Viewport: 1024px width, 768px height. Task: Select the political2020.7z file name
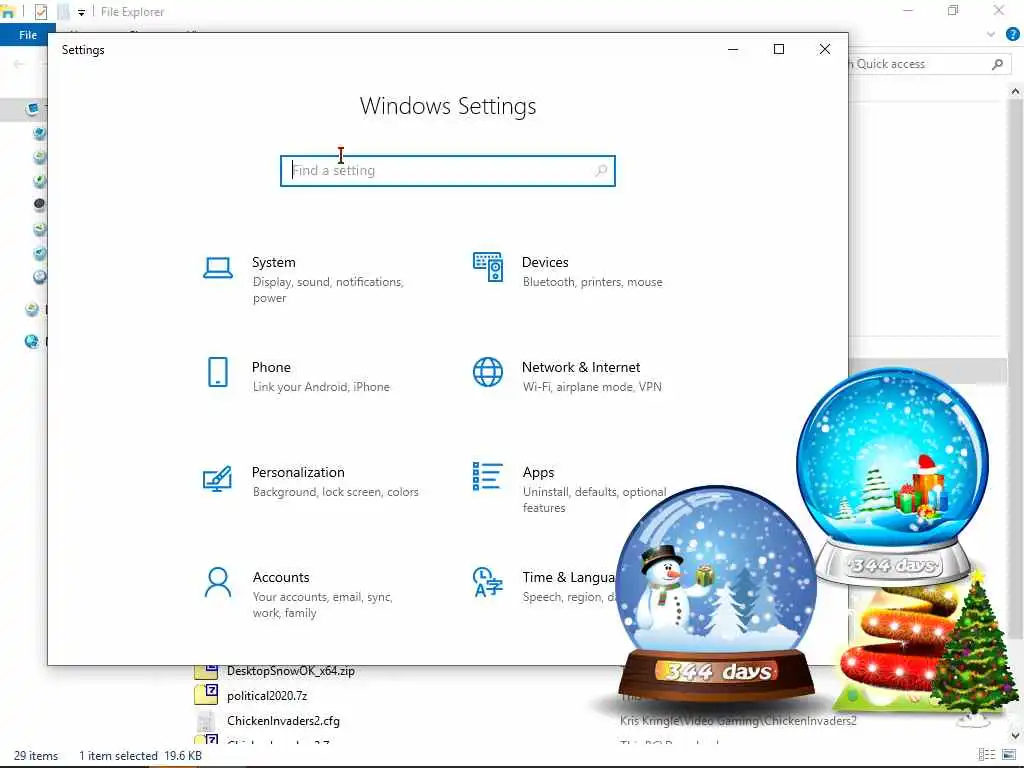pyautogui.click(x=266, y=696)
